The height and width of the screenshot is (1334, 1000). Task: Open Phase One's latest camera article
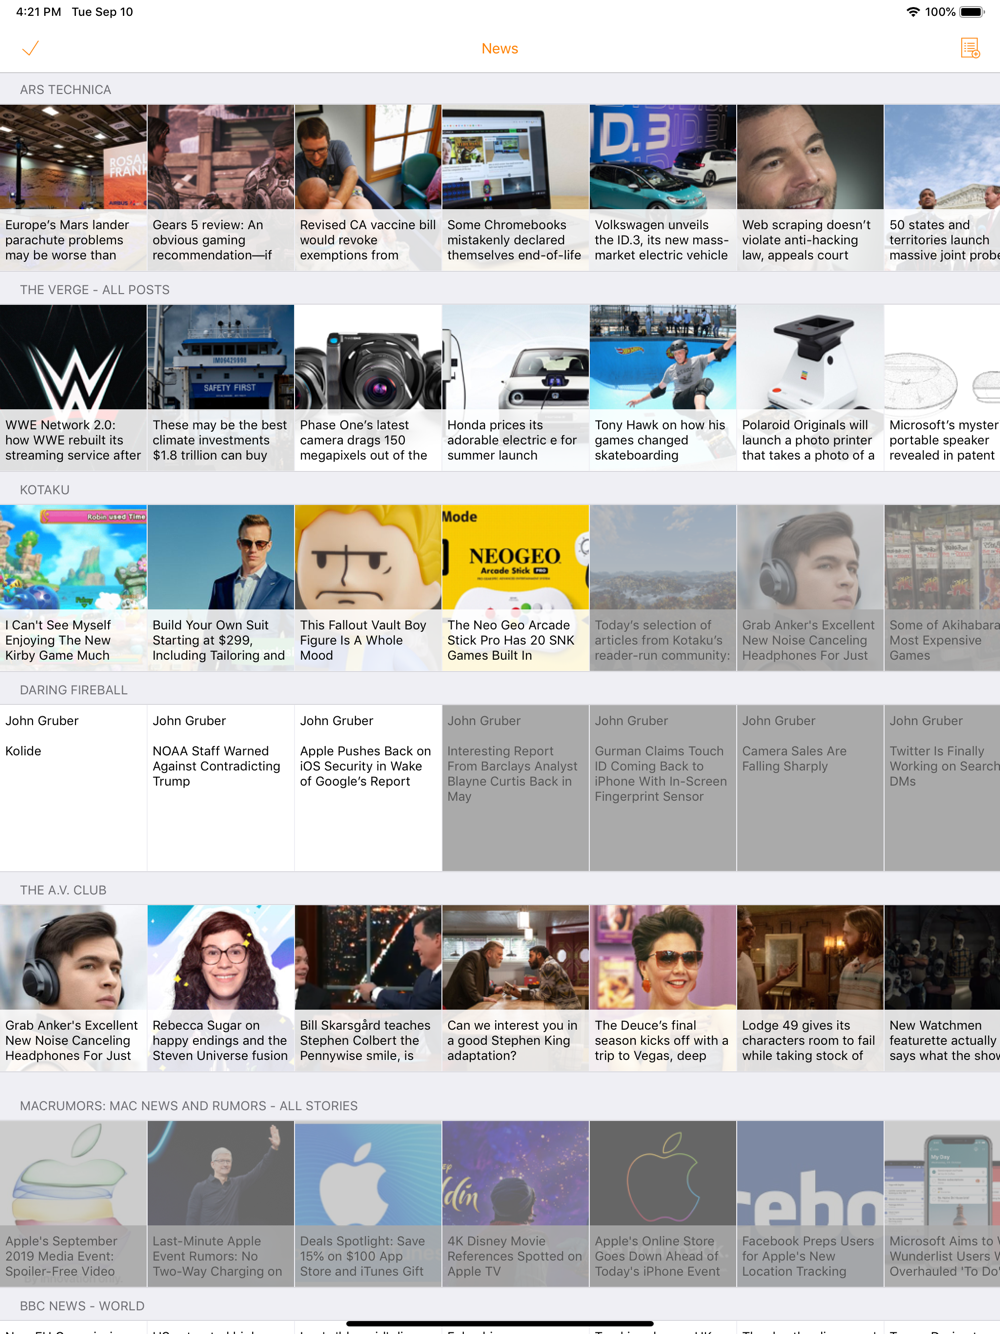tap(368, 388)
